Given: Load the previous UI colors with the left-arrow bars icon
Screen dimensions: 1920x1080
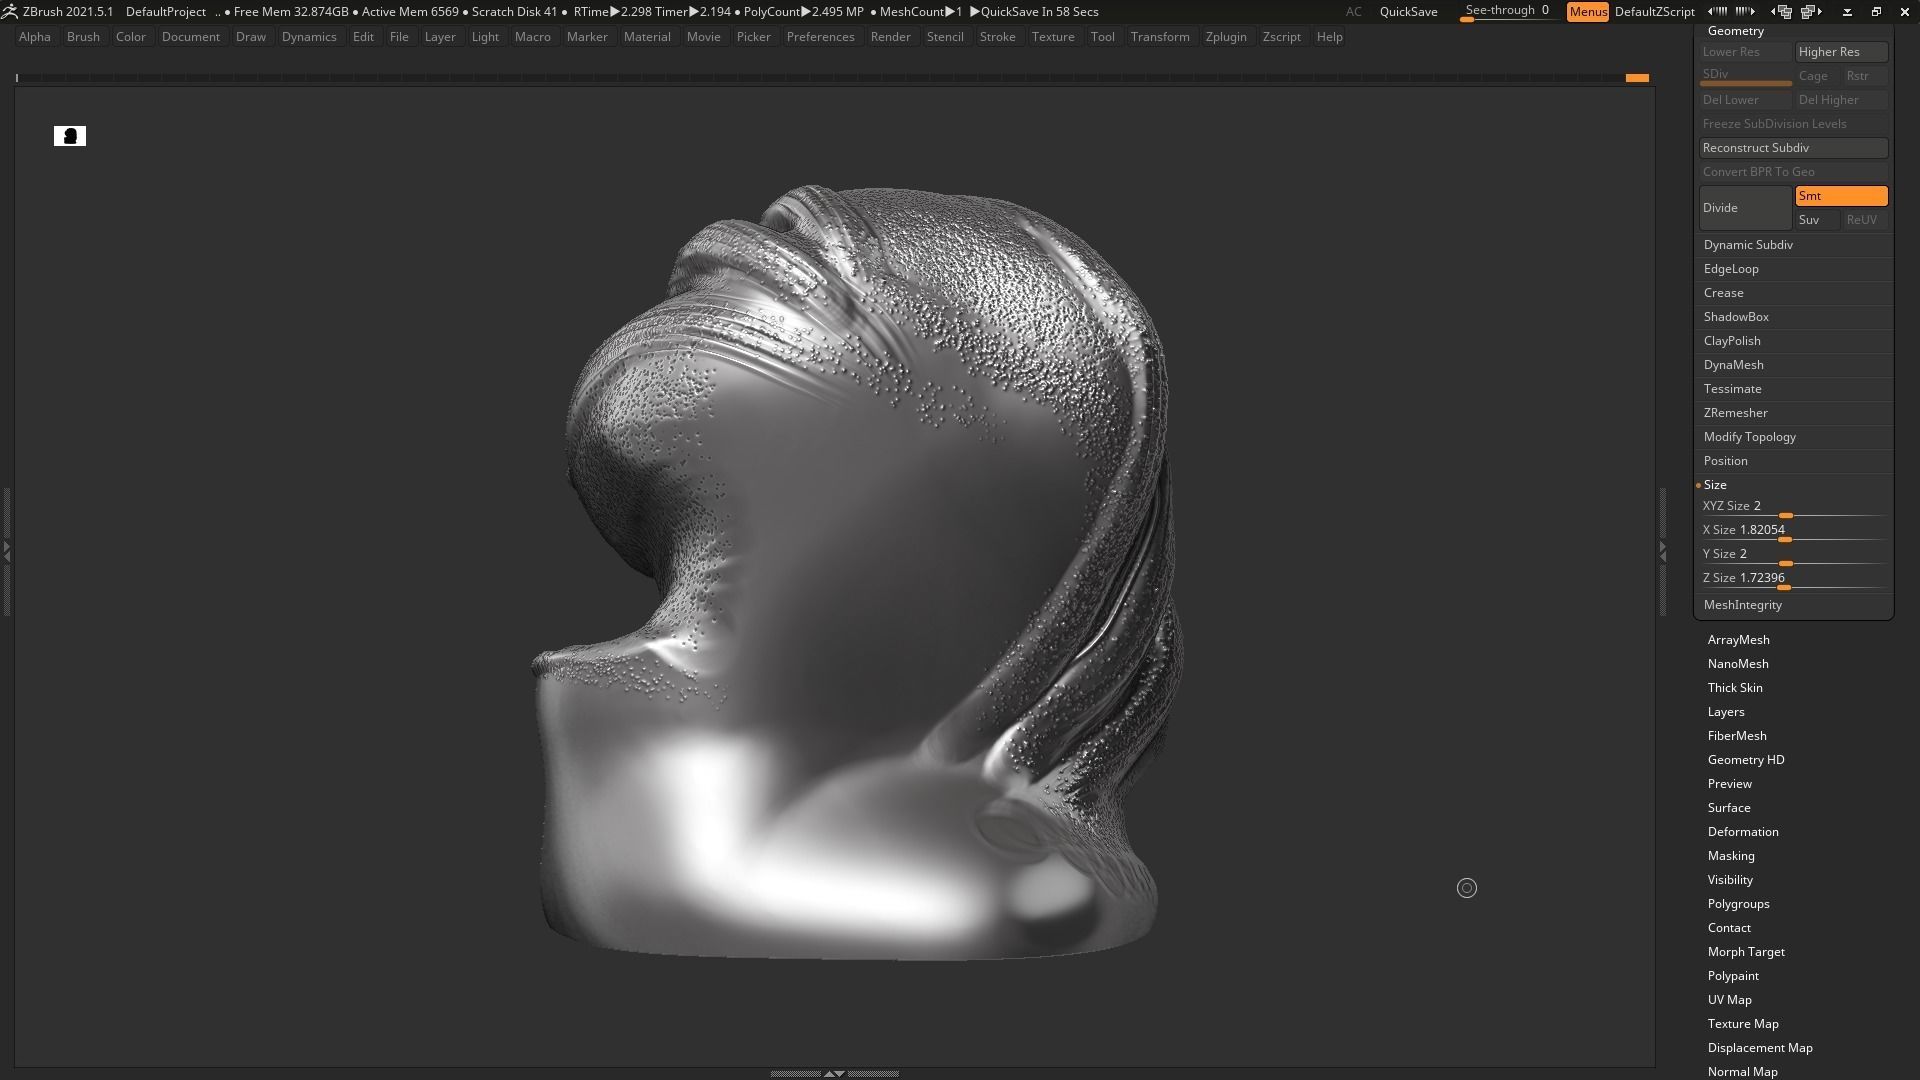Looking at the screenshot, I should click(x=1717, y=12).
